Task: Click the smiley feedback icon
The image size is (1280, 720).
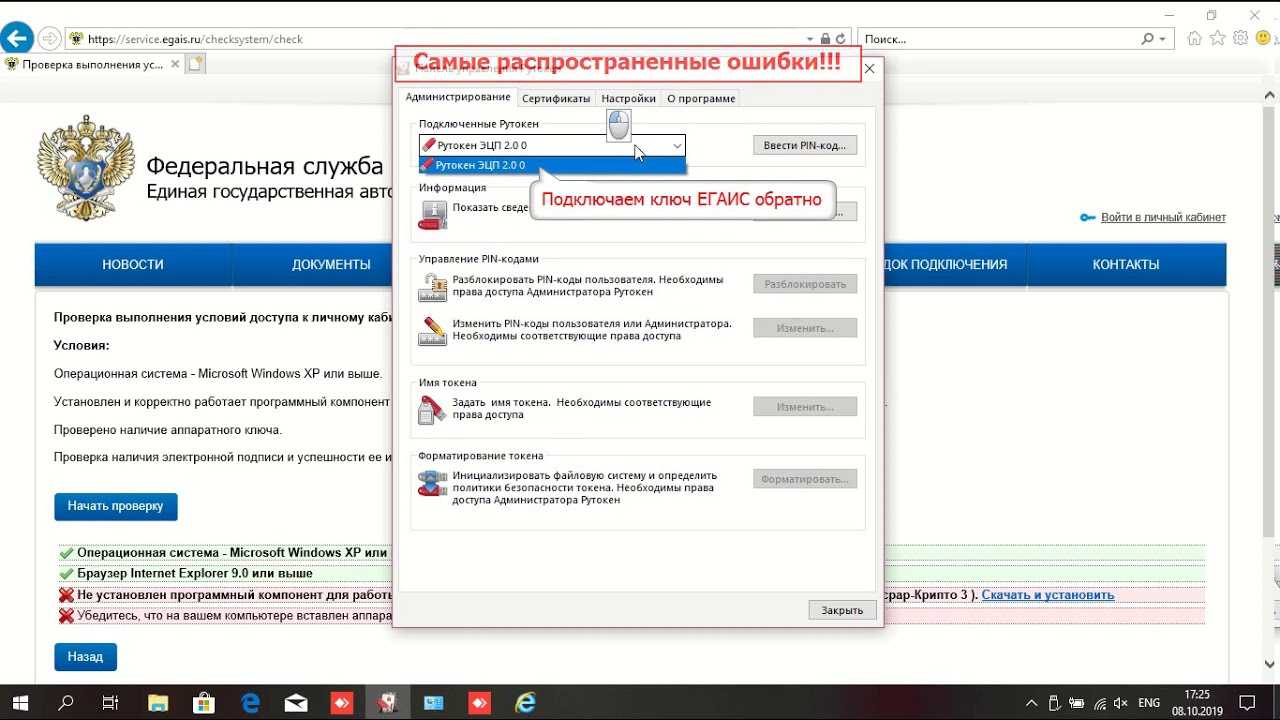Action: coord(1263,39)
